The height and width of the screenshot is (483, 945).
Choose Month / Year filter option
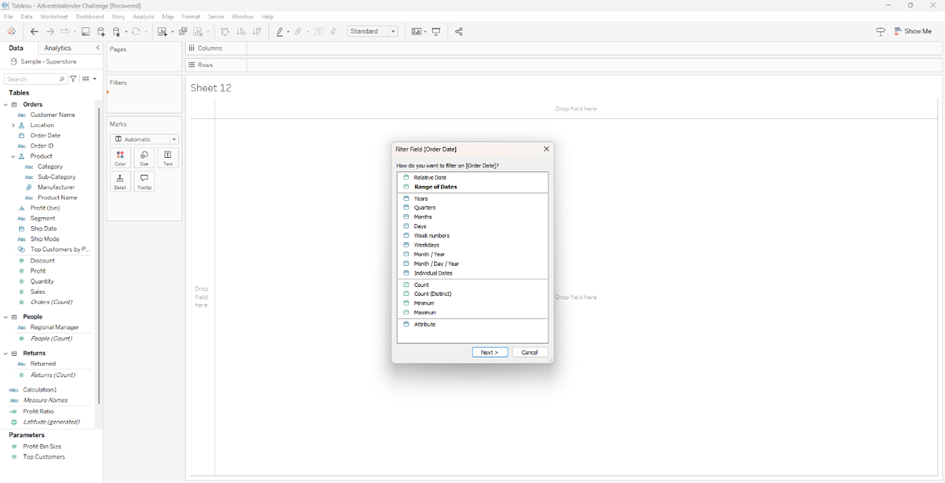[430, 254]
